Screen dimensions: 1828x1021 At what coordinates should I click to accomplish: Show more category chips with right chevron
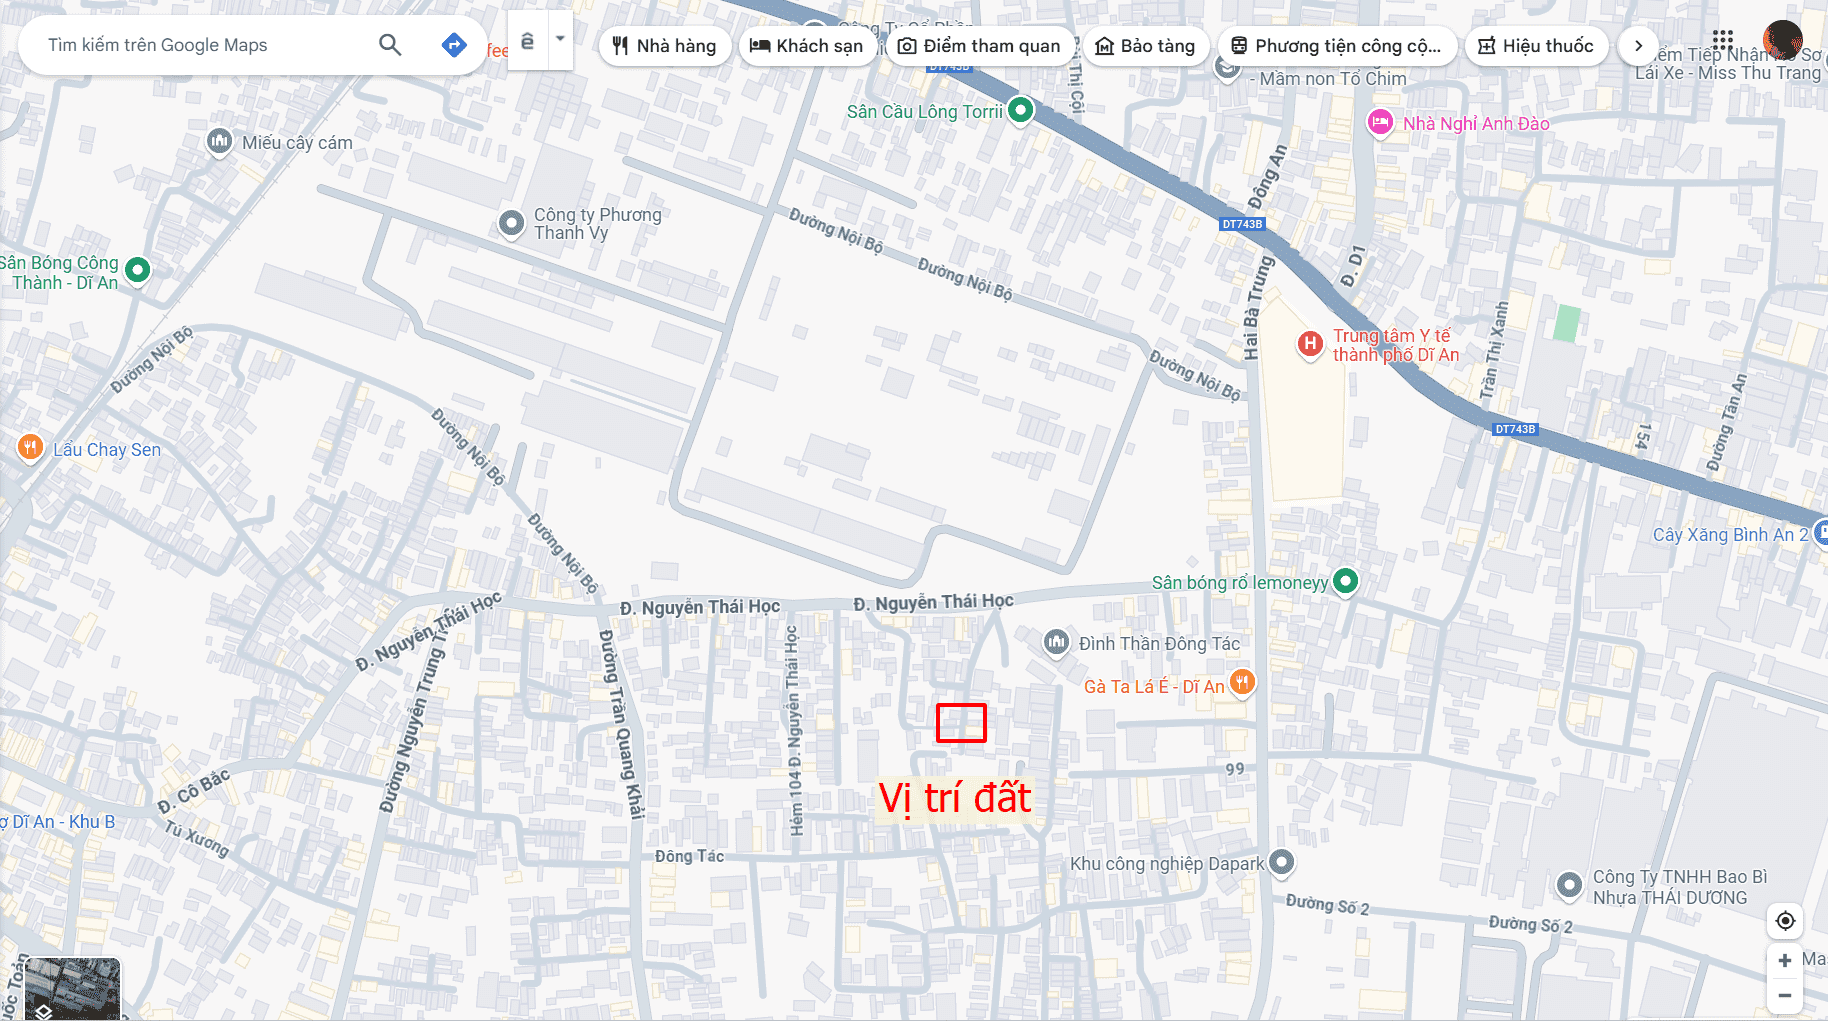(x=1638, y=46)
